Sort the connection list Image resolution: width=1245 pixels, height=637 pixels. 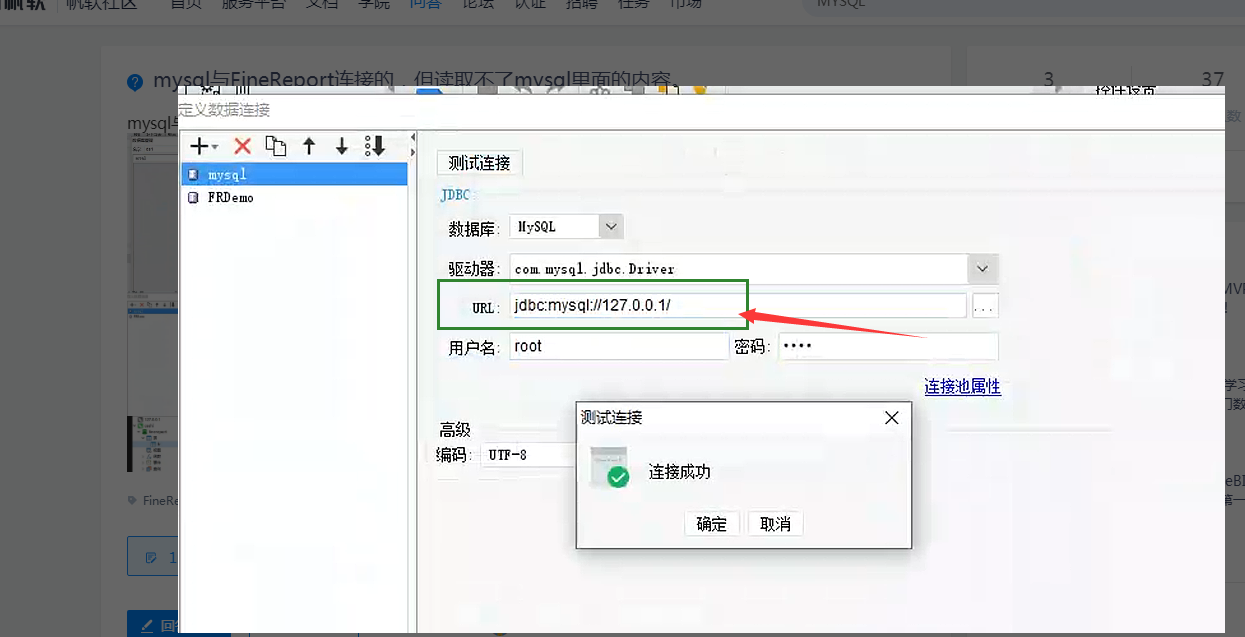[375, 146]
